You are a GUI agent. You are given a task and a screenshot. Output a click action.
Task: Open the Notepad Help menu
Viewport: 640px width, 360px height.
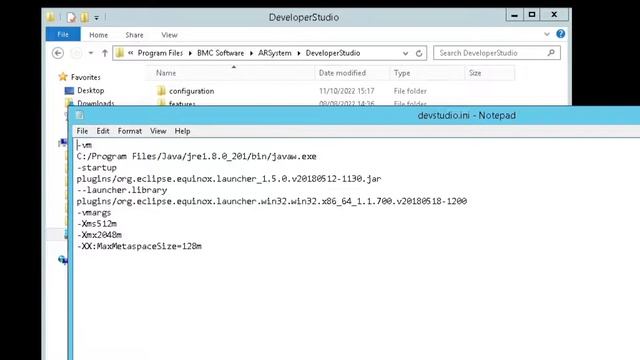[x=182, y=131]
